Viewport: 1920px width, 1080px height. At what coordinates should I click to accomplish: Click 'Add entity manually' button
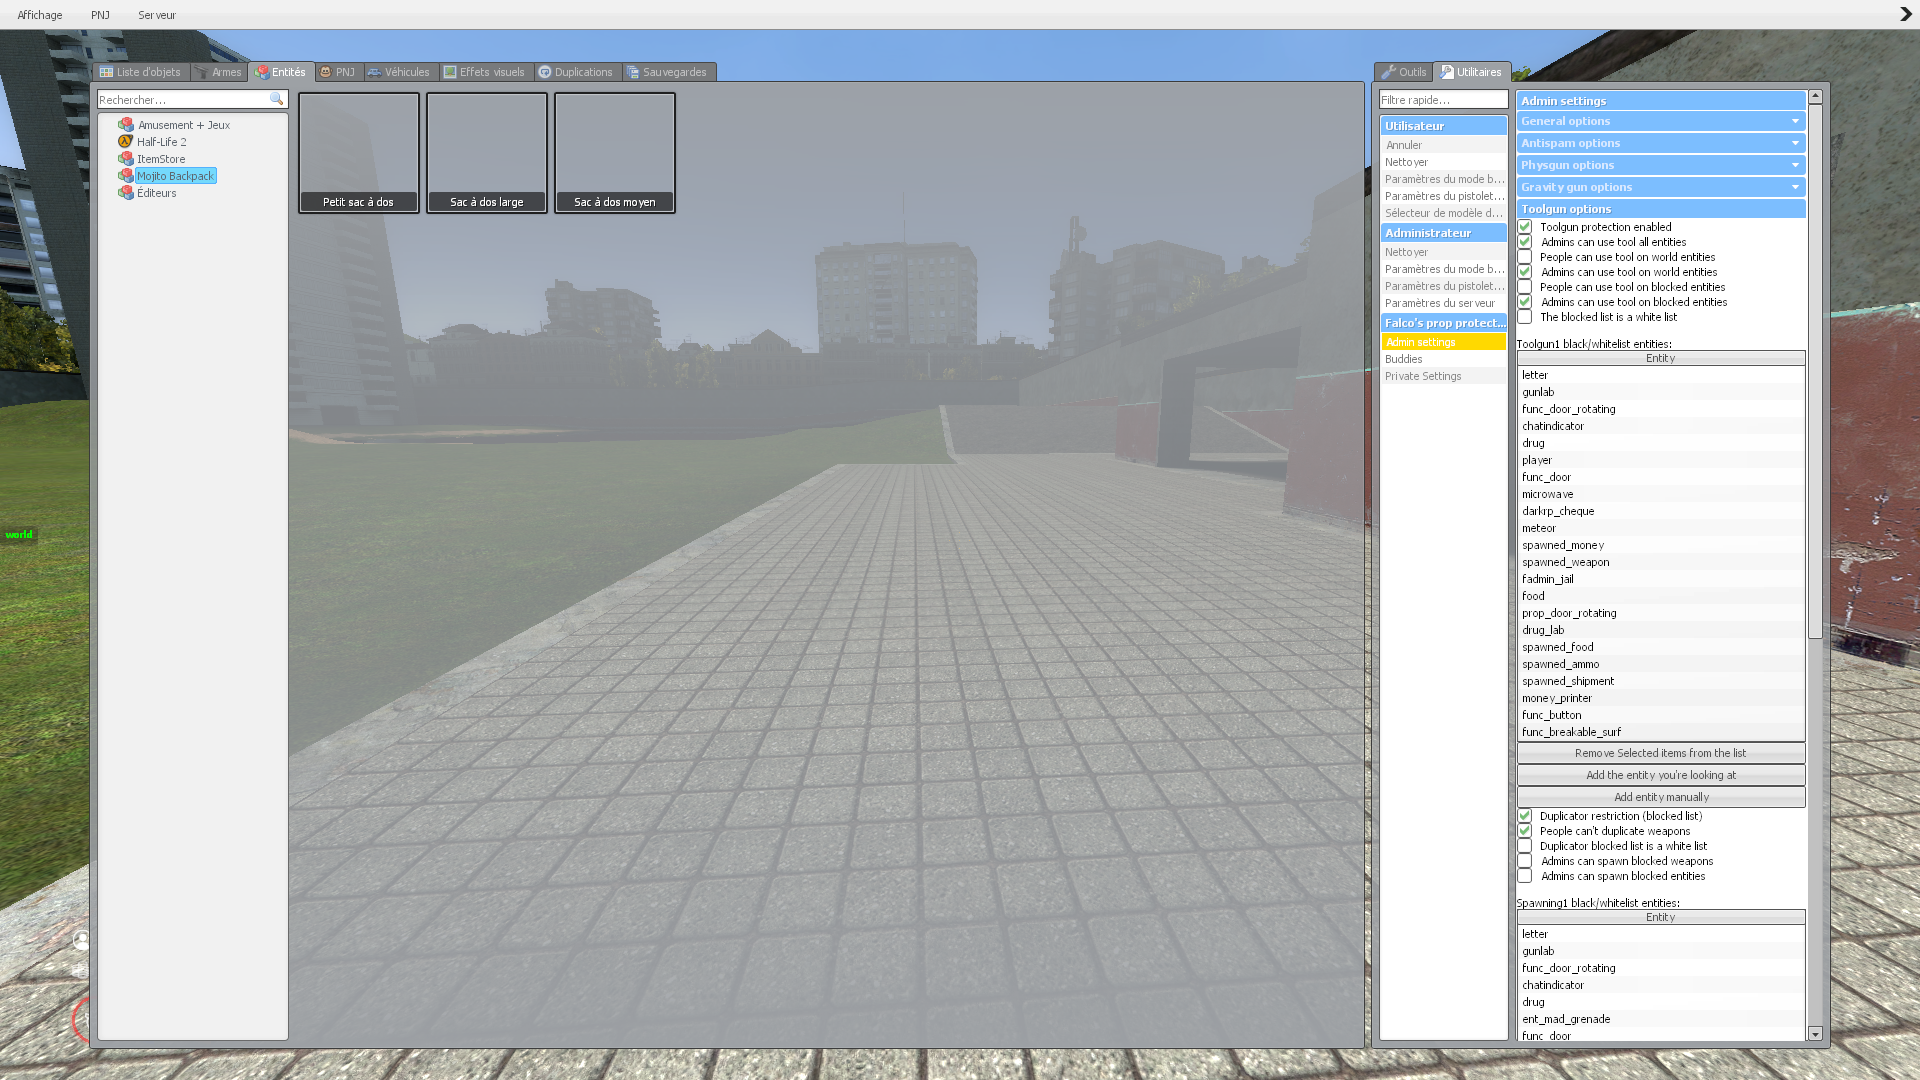(x=1660, y=797)
